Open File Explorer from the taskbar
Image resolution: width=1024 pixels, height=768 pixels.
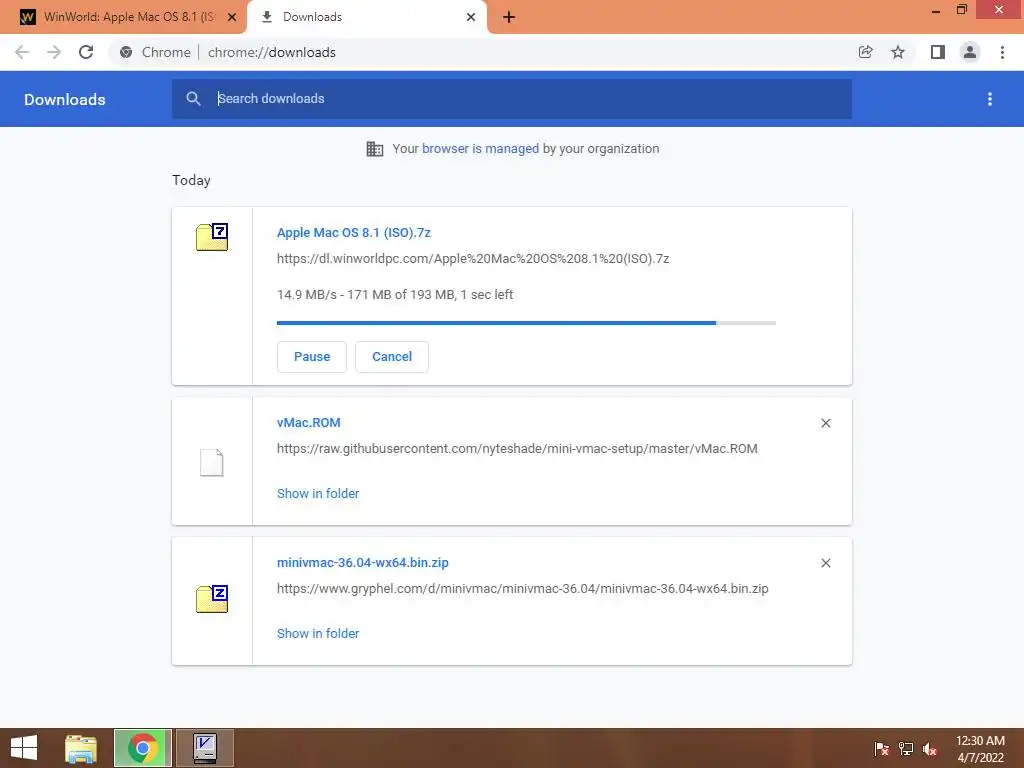(81, 748)
